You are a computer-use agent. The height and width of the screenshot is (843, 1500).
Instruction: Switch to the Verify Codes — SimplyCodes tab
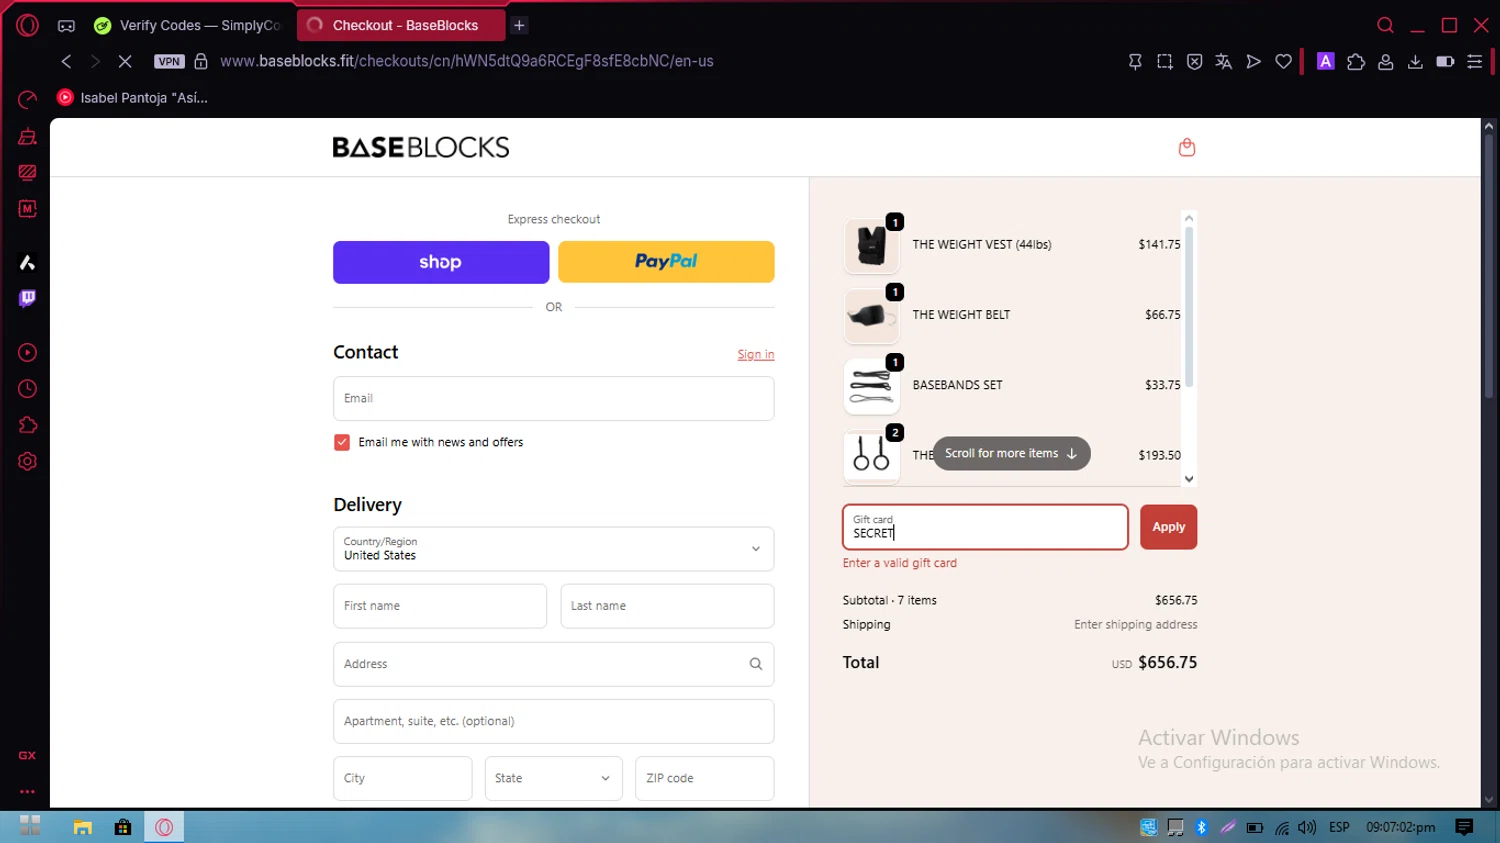pos(187,25)
